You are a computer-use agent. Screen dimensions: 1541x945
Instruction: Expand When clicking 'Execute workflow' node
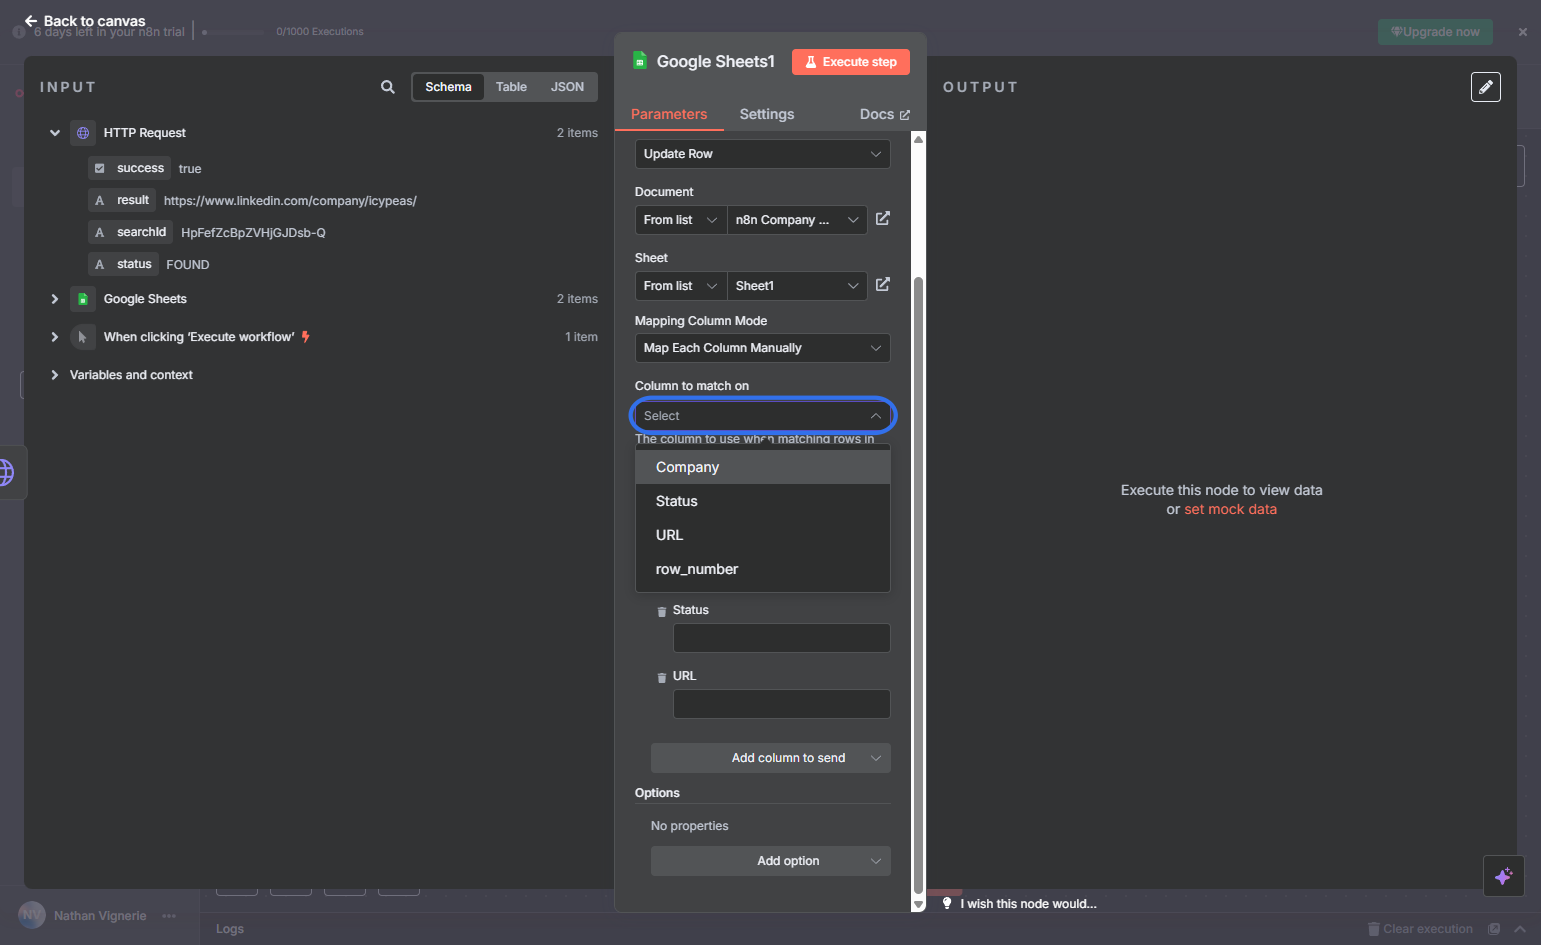coord(55,337)
